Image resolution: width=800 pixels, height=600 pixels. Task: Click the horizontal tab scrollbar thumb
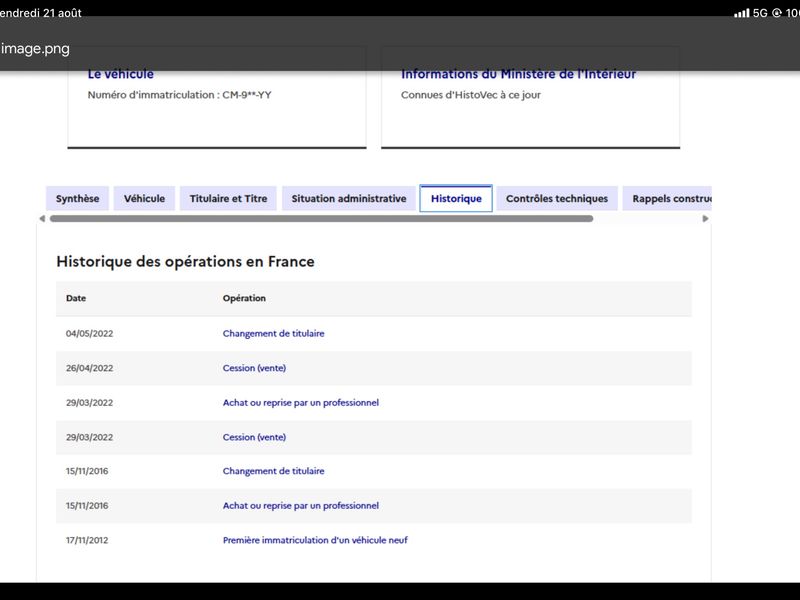point(321,219)
